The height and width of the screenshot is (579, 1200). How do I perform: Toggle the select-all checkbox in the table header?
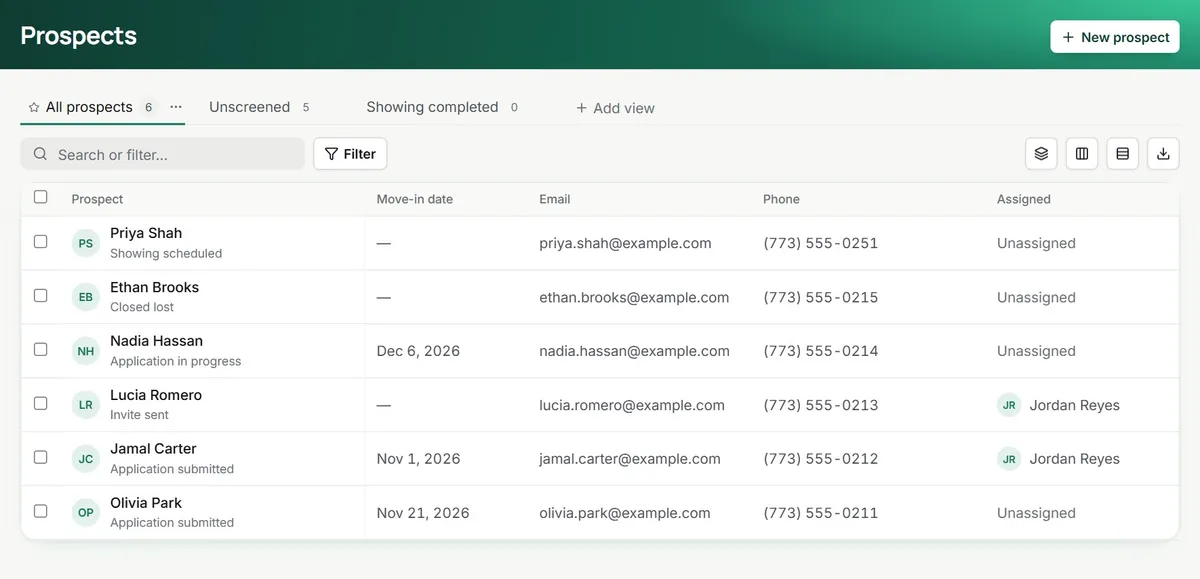point(41,197)
